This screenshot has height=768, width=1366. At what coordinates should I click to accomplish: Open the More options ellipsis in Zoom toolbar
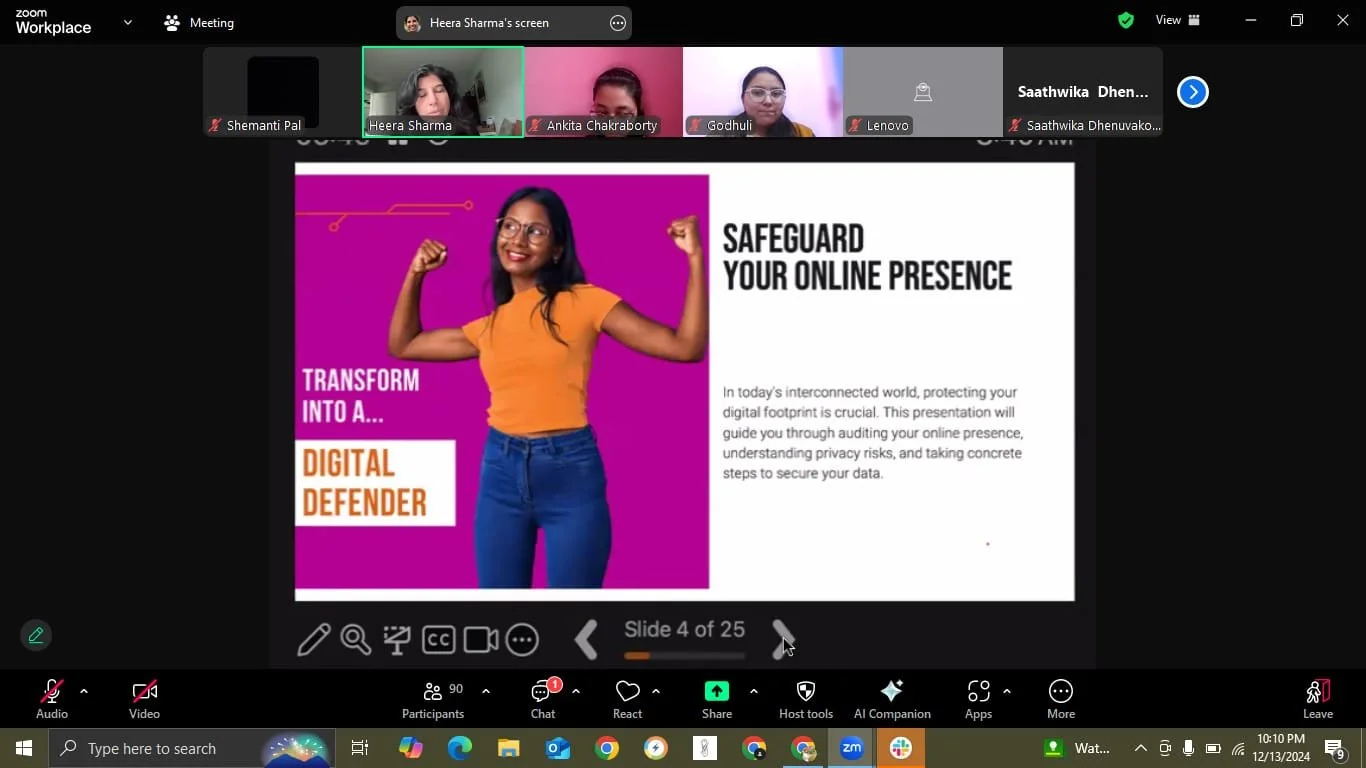click(1061, 699)
